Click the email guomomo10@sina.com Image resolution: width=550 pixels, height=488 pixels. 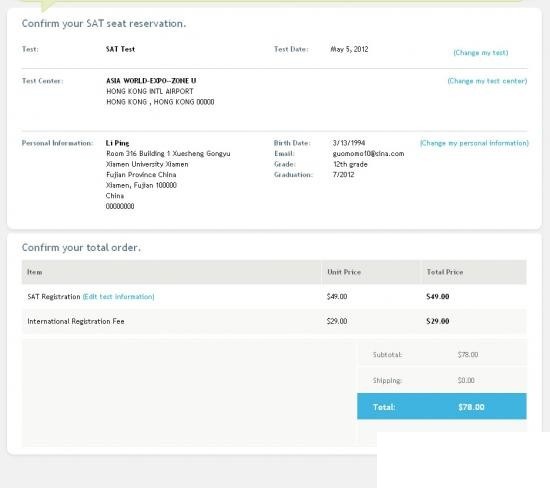click(368, 154)
